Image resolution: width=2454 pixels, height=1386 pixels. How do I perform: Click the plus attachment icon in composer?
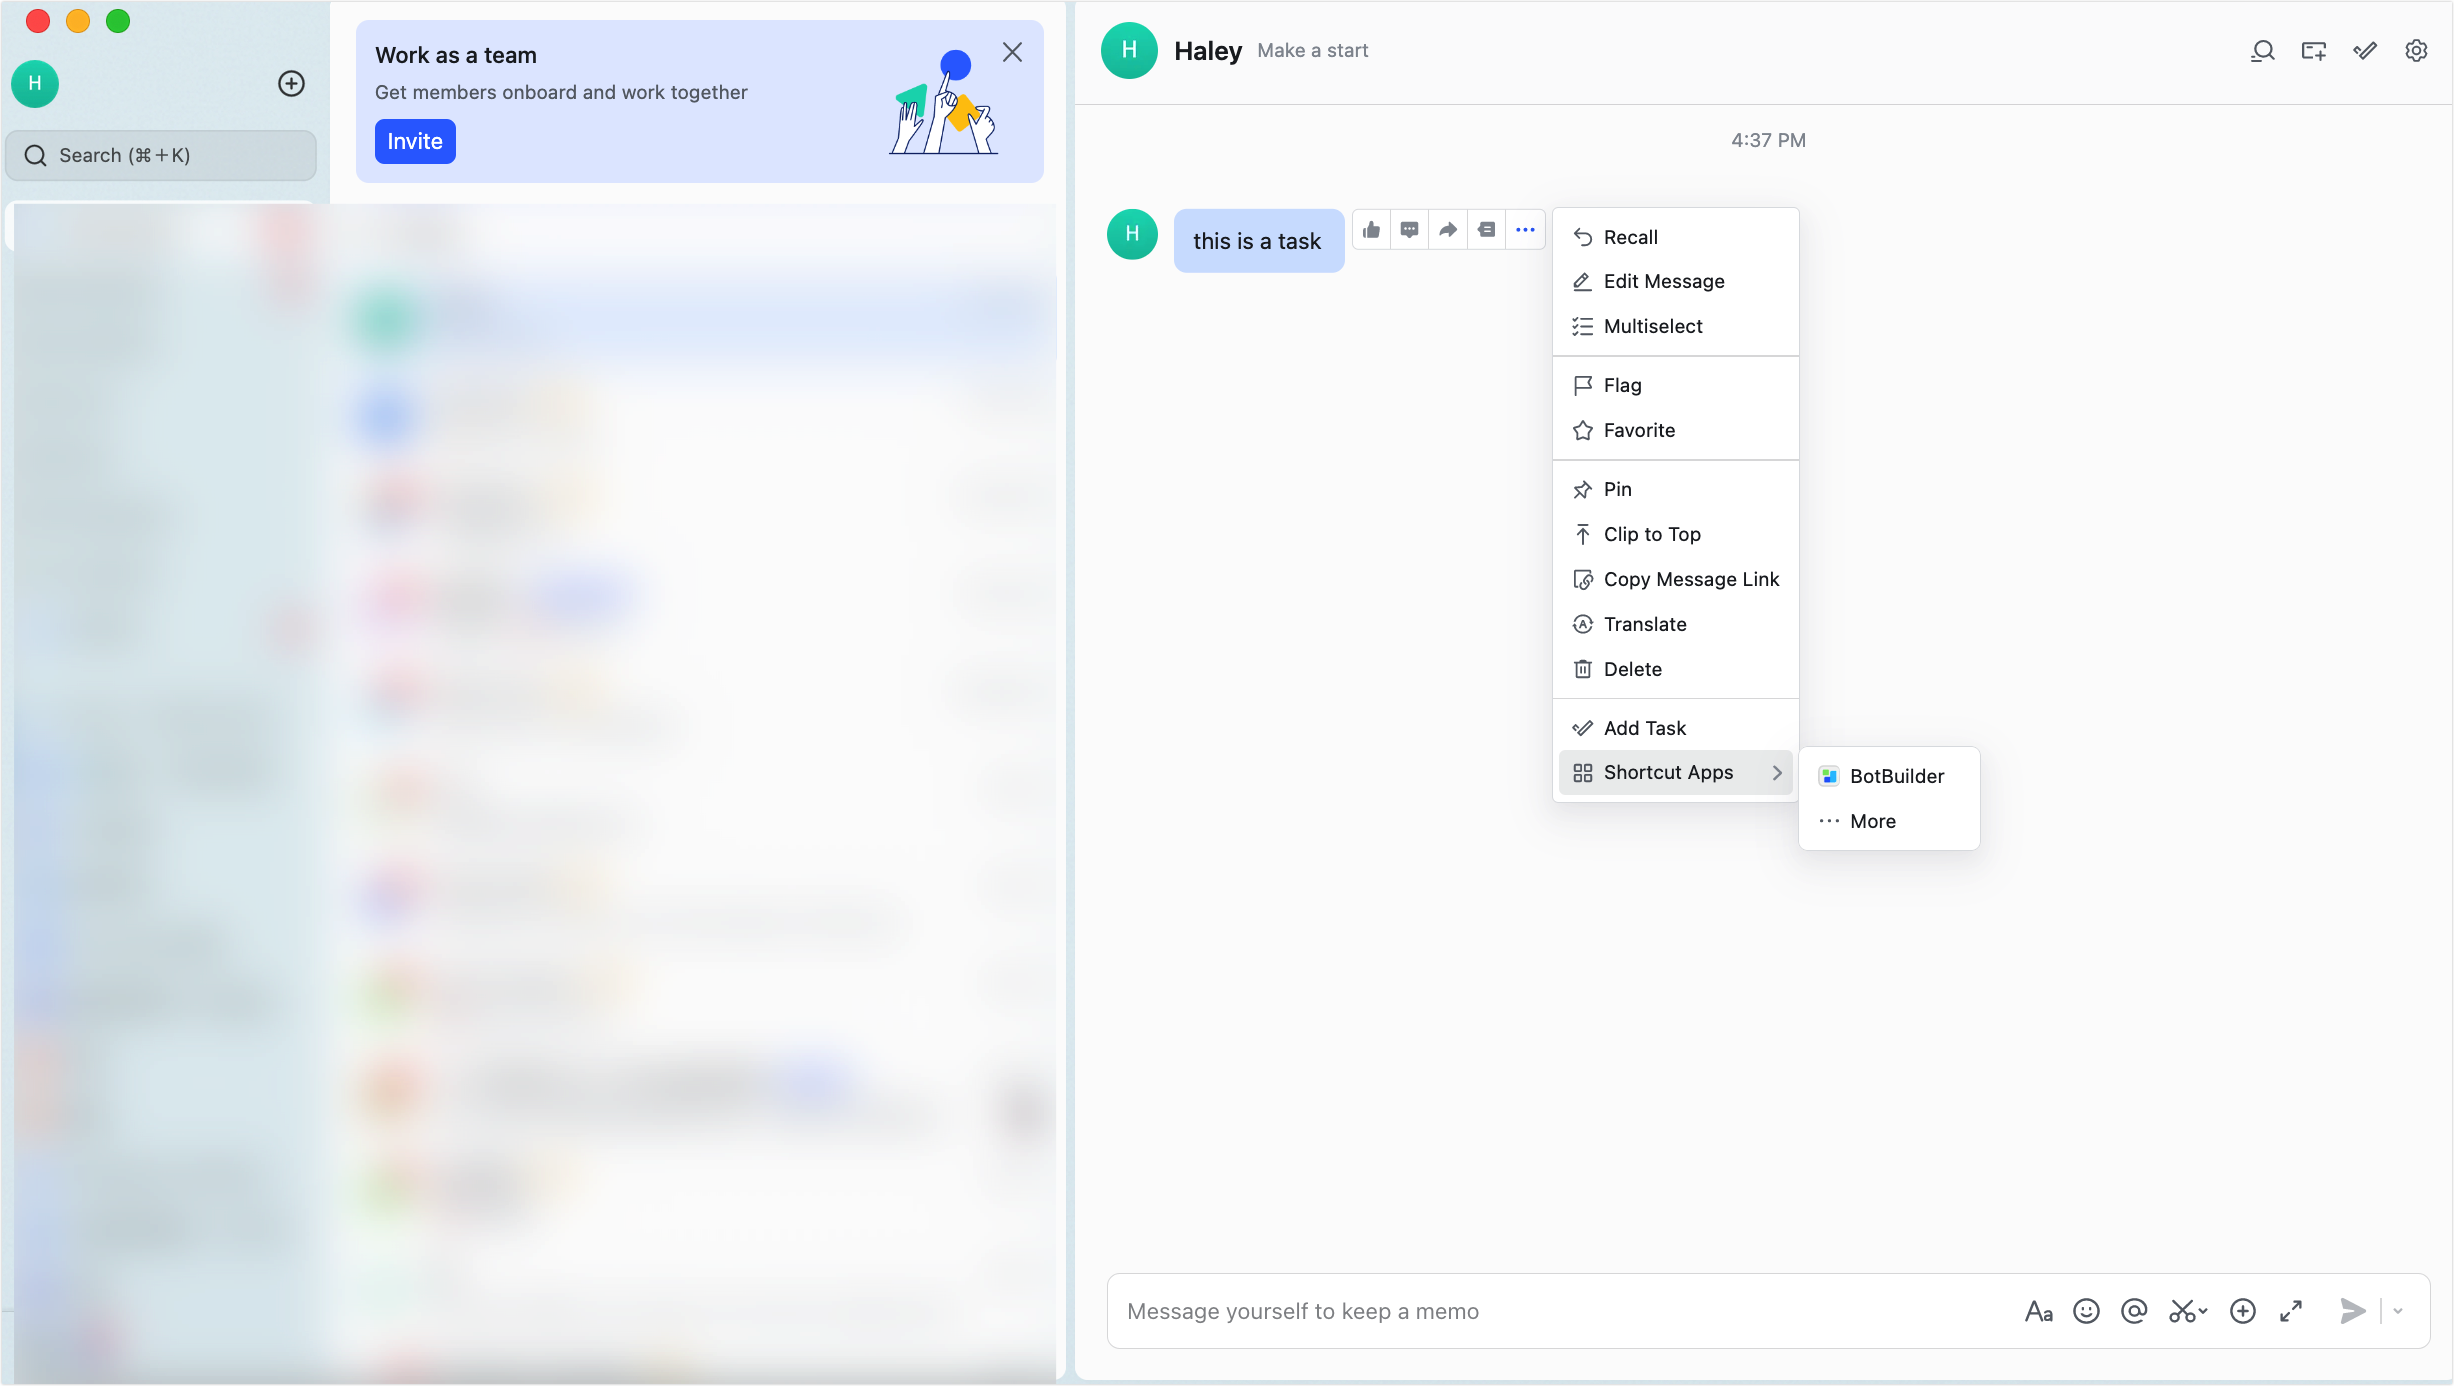pyautogui.click(x=2243, y=1311)
